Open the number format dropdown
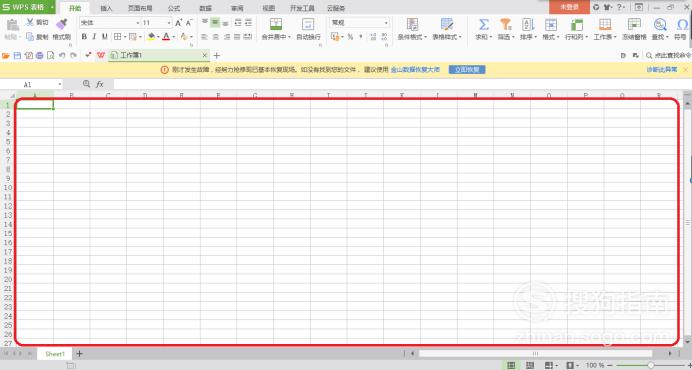This screenshot has width=692, height=370. tap(386, 23)
